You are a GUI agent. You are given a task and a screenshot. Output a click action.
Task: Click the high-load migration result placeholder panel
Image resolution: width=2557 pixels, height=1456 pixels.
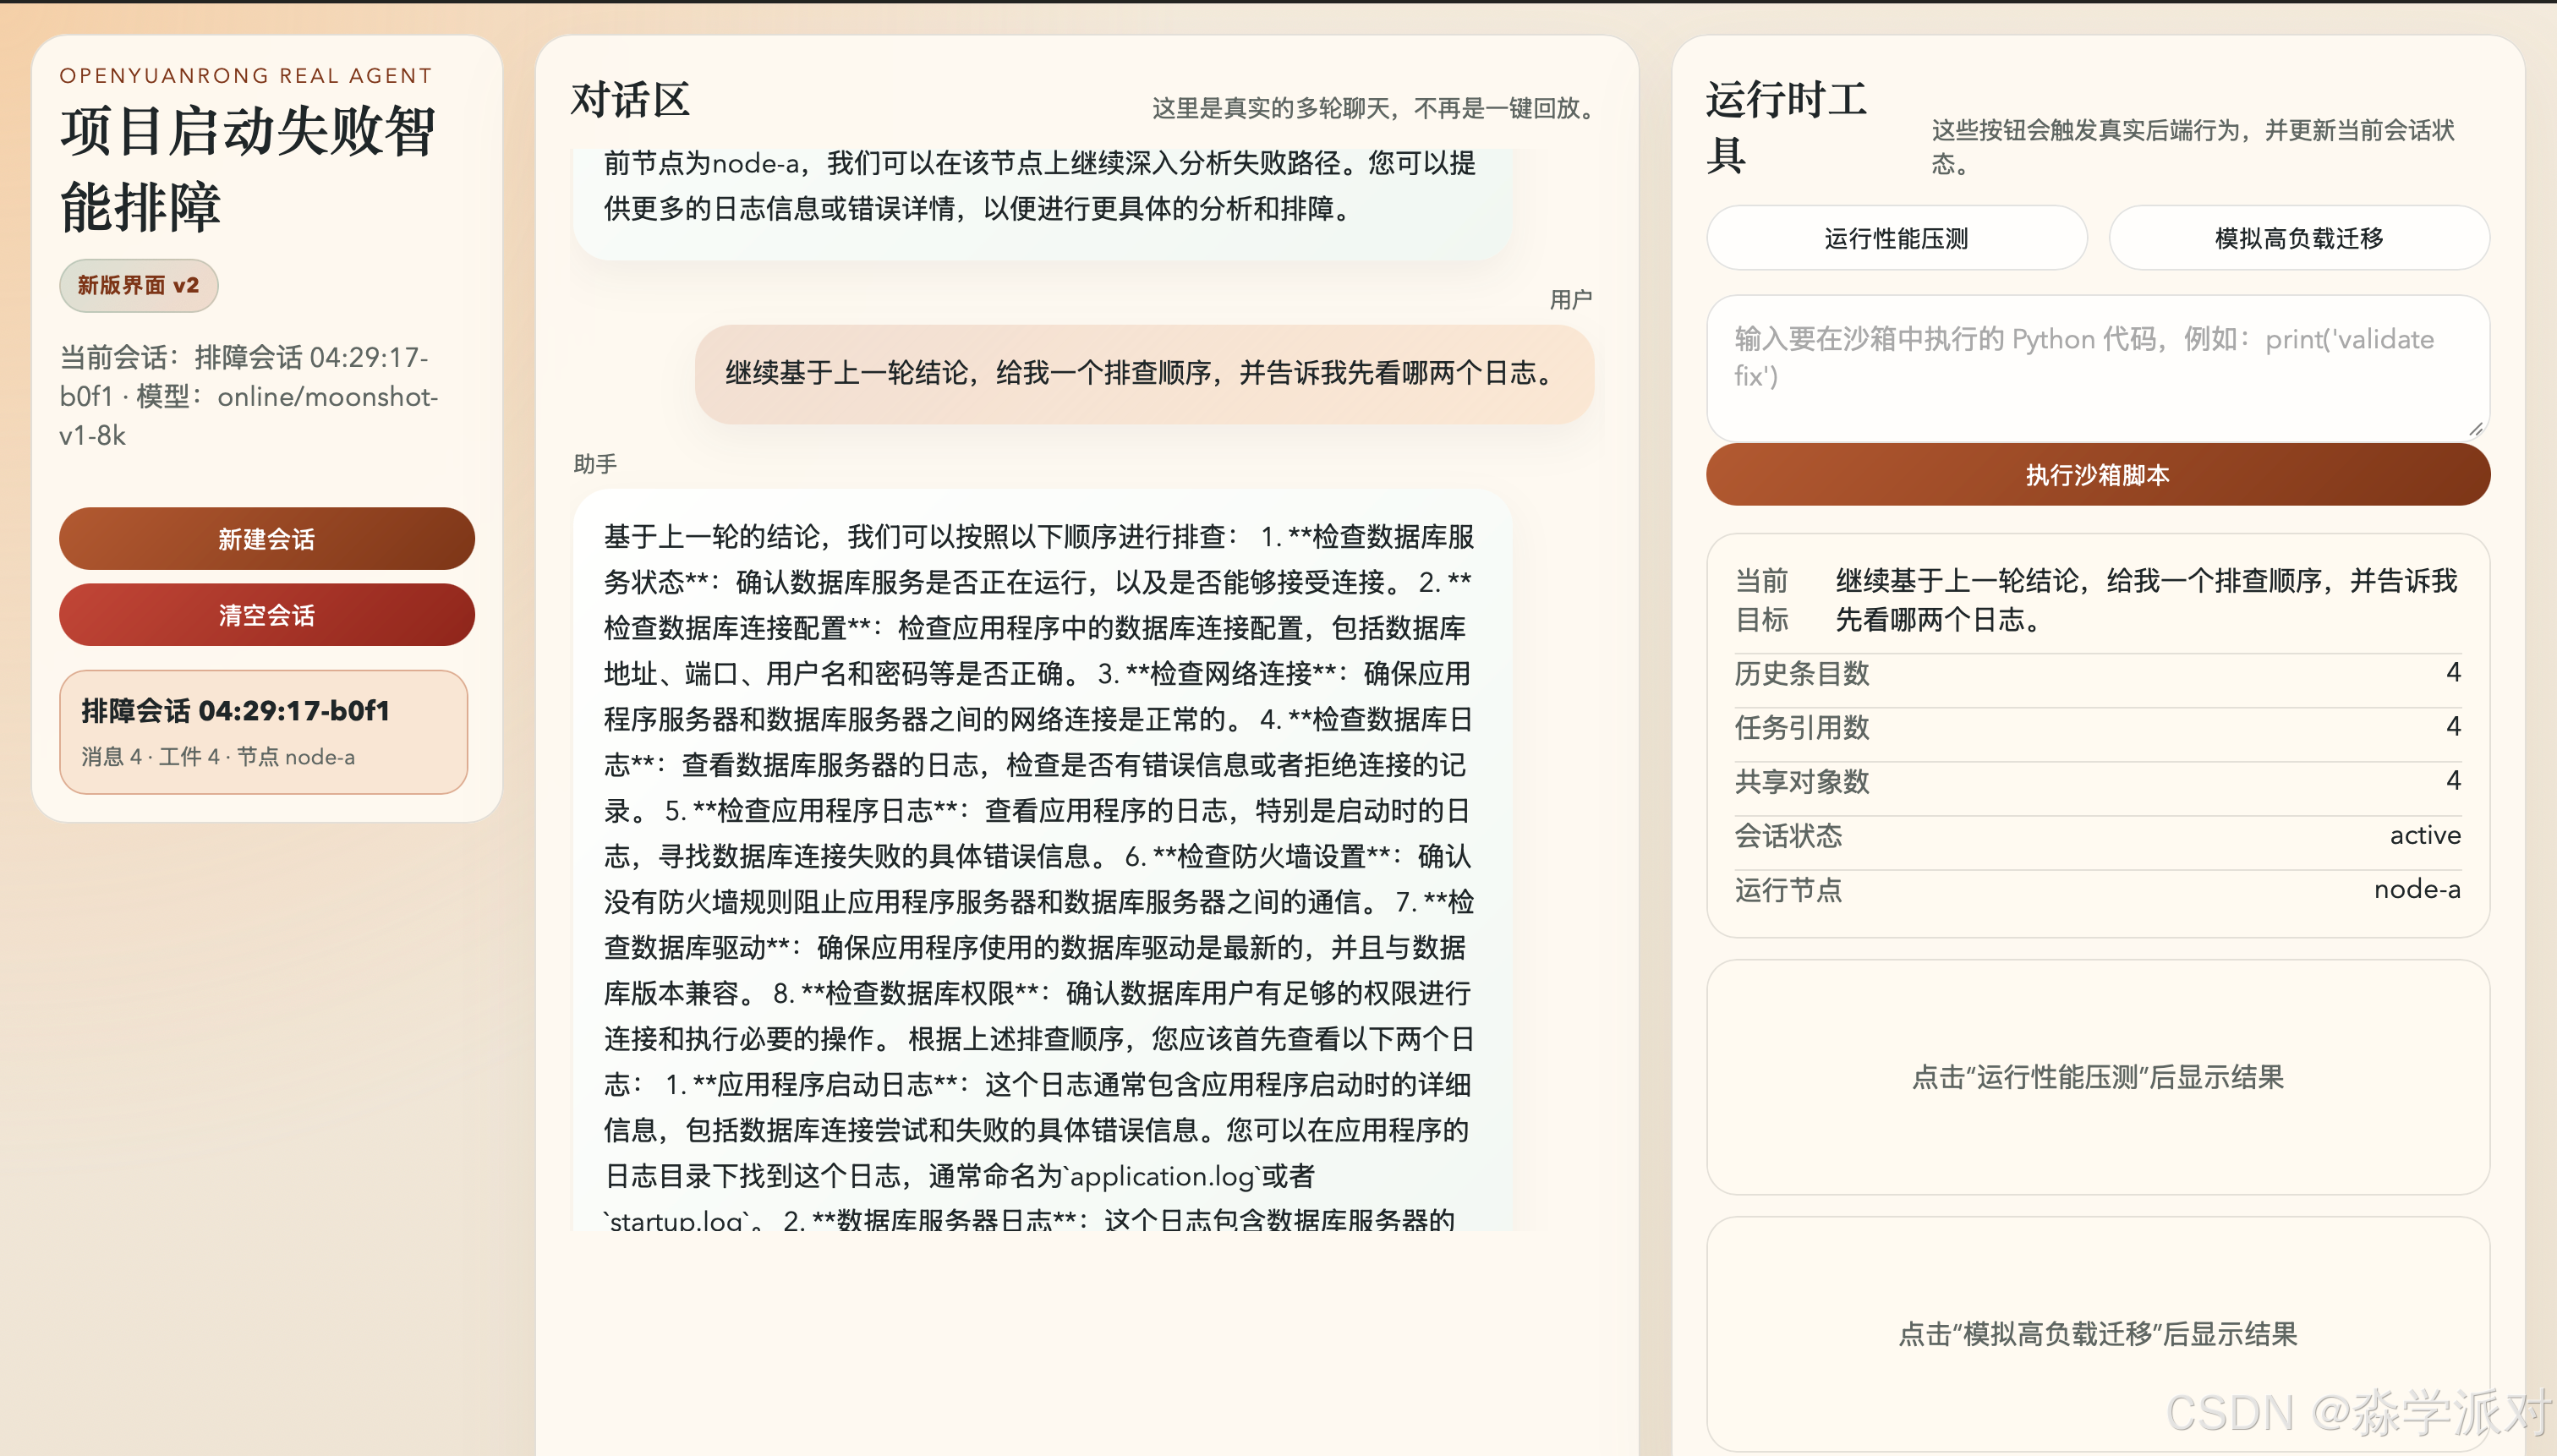[2097, 1333]
